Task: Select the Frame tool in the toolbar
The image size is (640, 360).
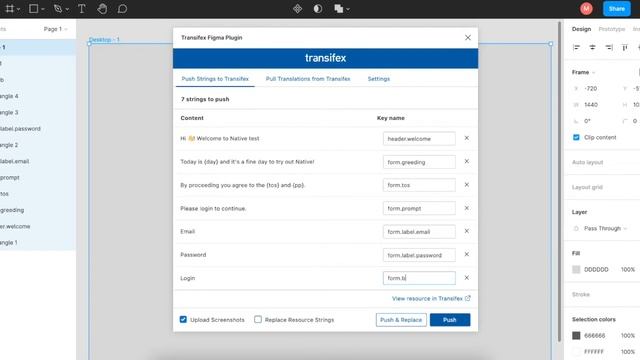Action: [x=9, y=9]
